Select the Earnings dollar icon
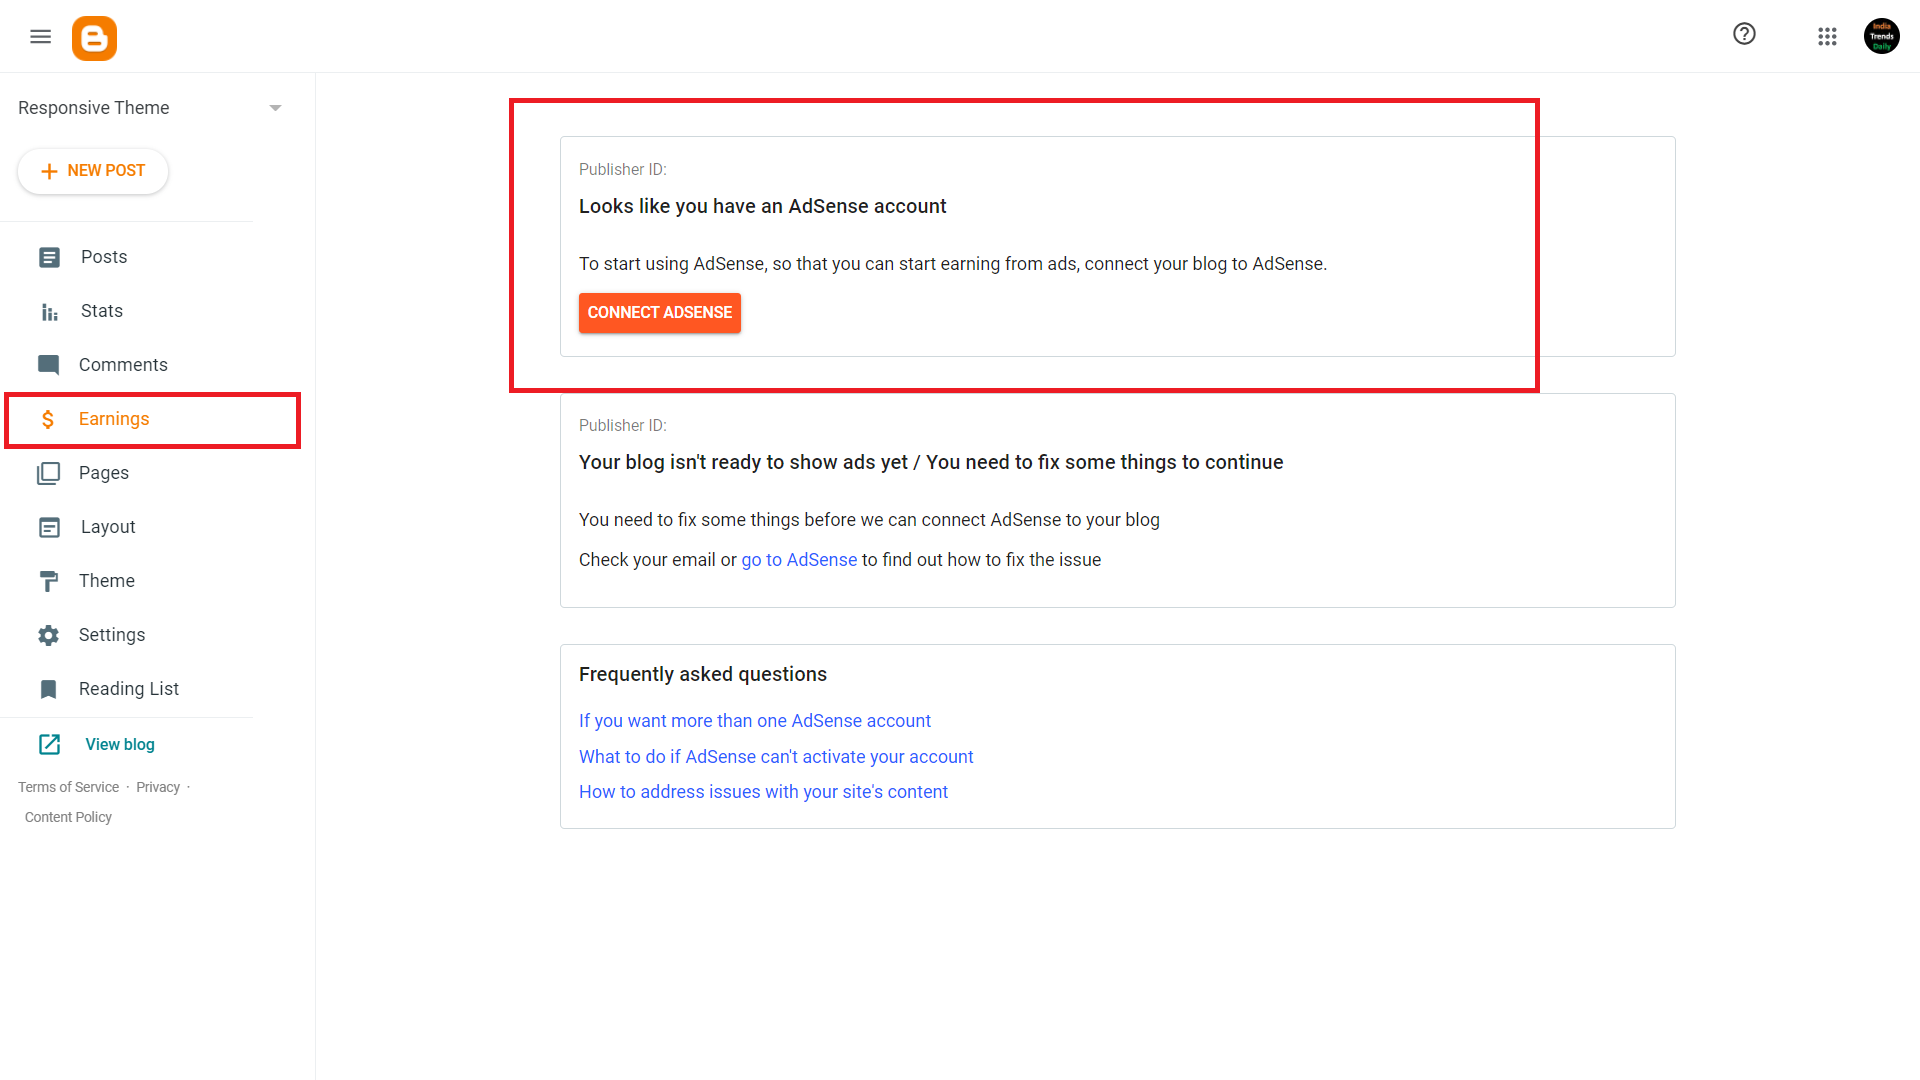1920x1080 pixels. tap(48, 419)
